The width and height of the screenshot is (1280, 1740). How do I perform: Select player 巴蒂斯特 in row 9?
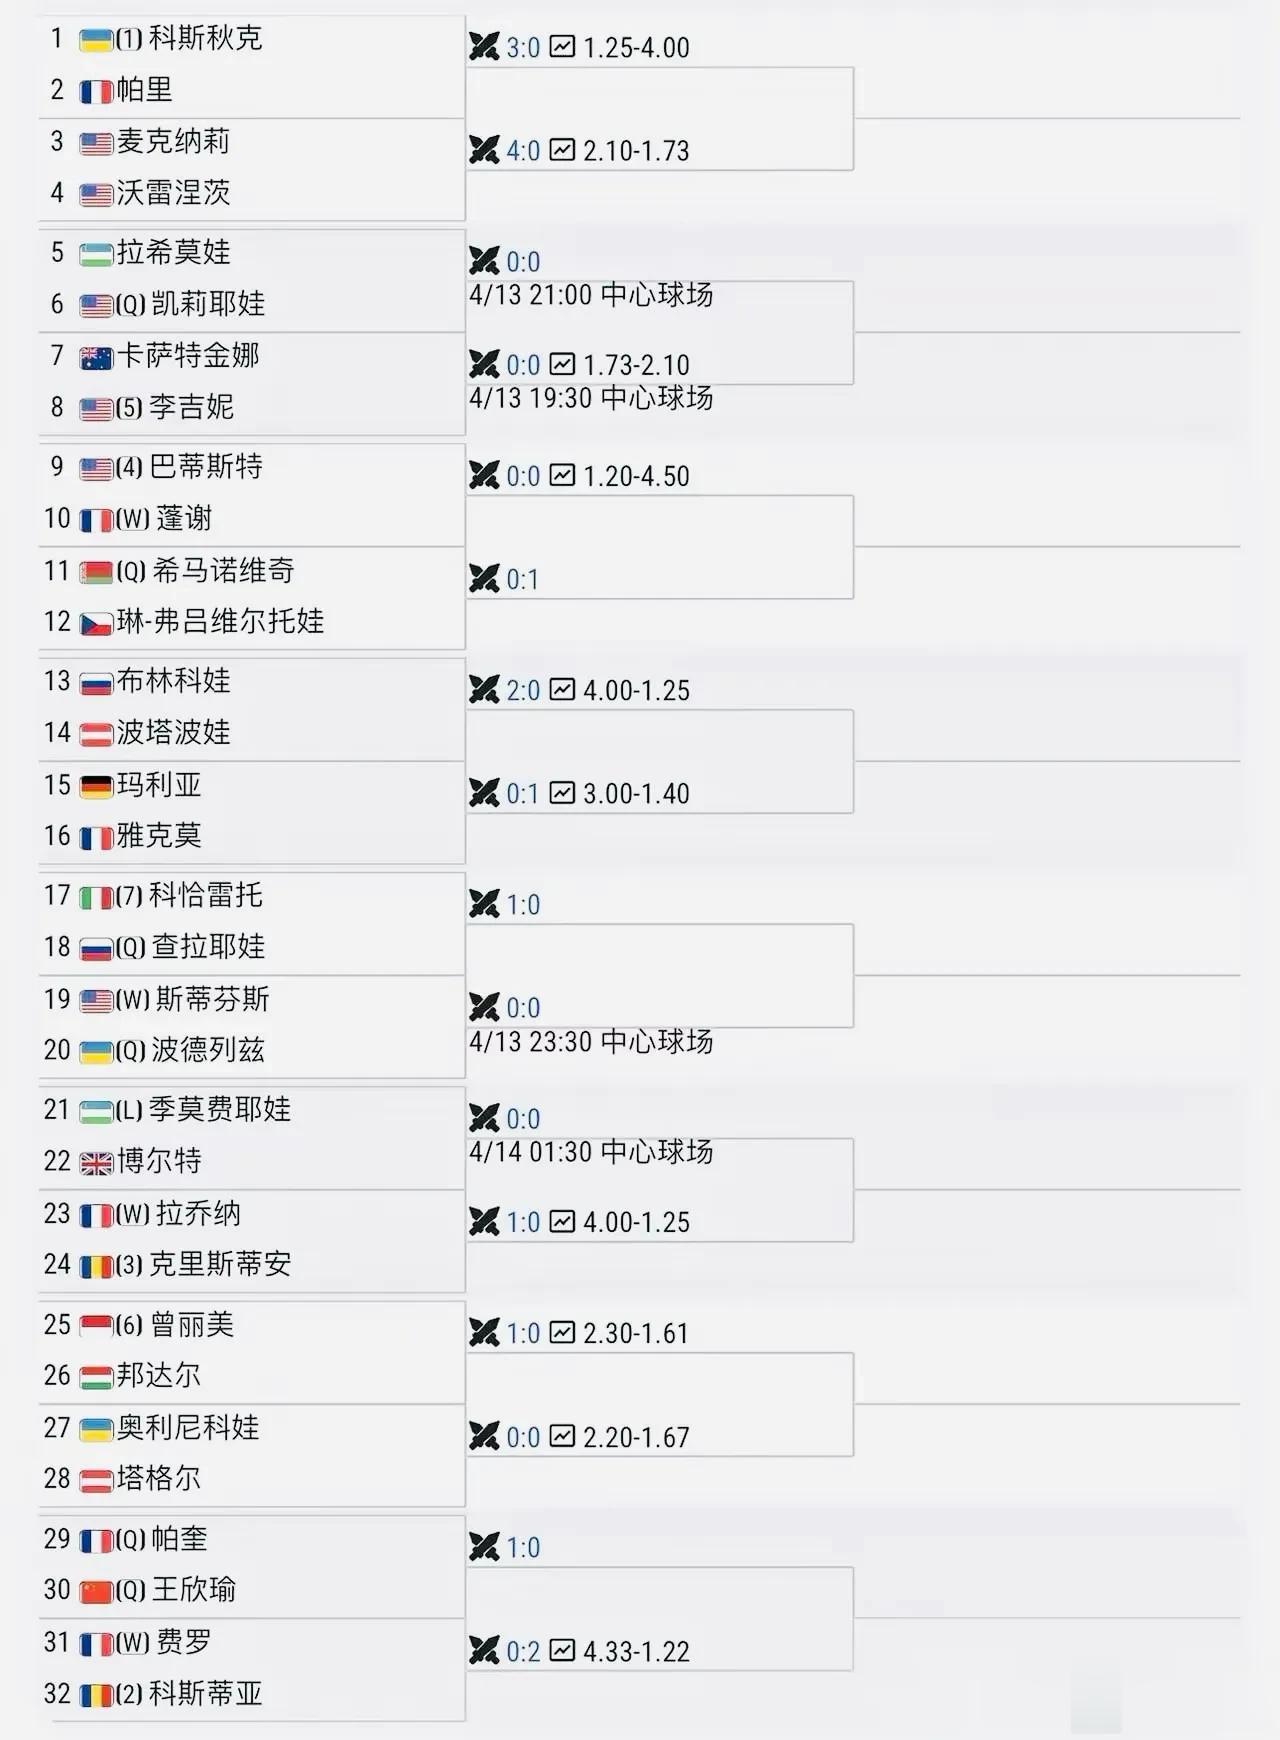click(205, 467)
